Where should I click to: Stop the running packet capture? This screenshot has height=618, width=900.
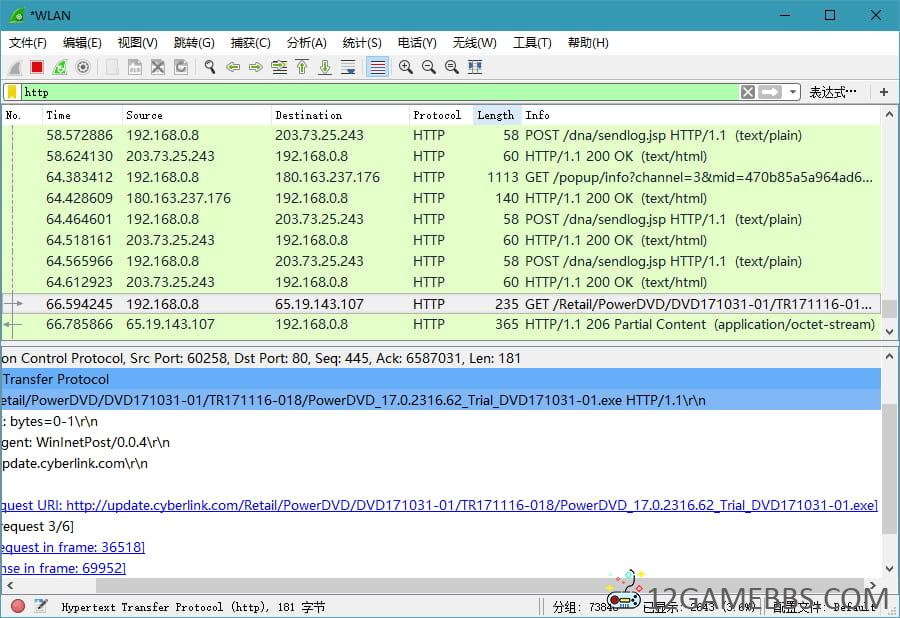37,67
